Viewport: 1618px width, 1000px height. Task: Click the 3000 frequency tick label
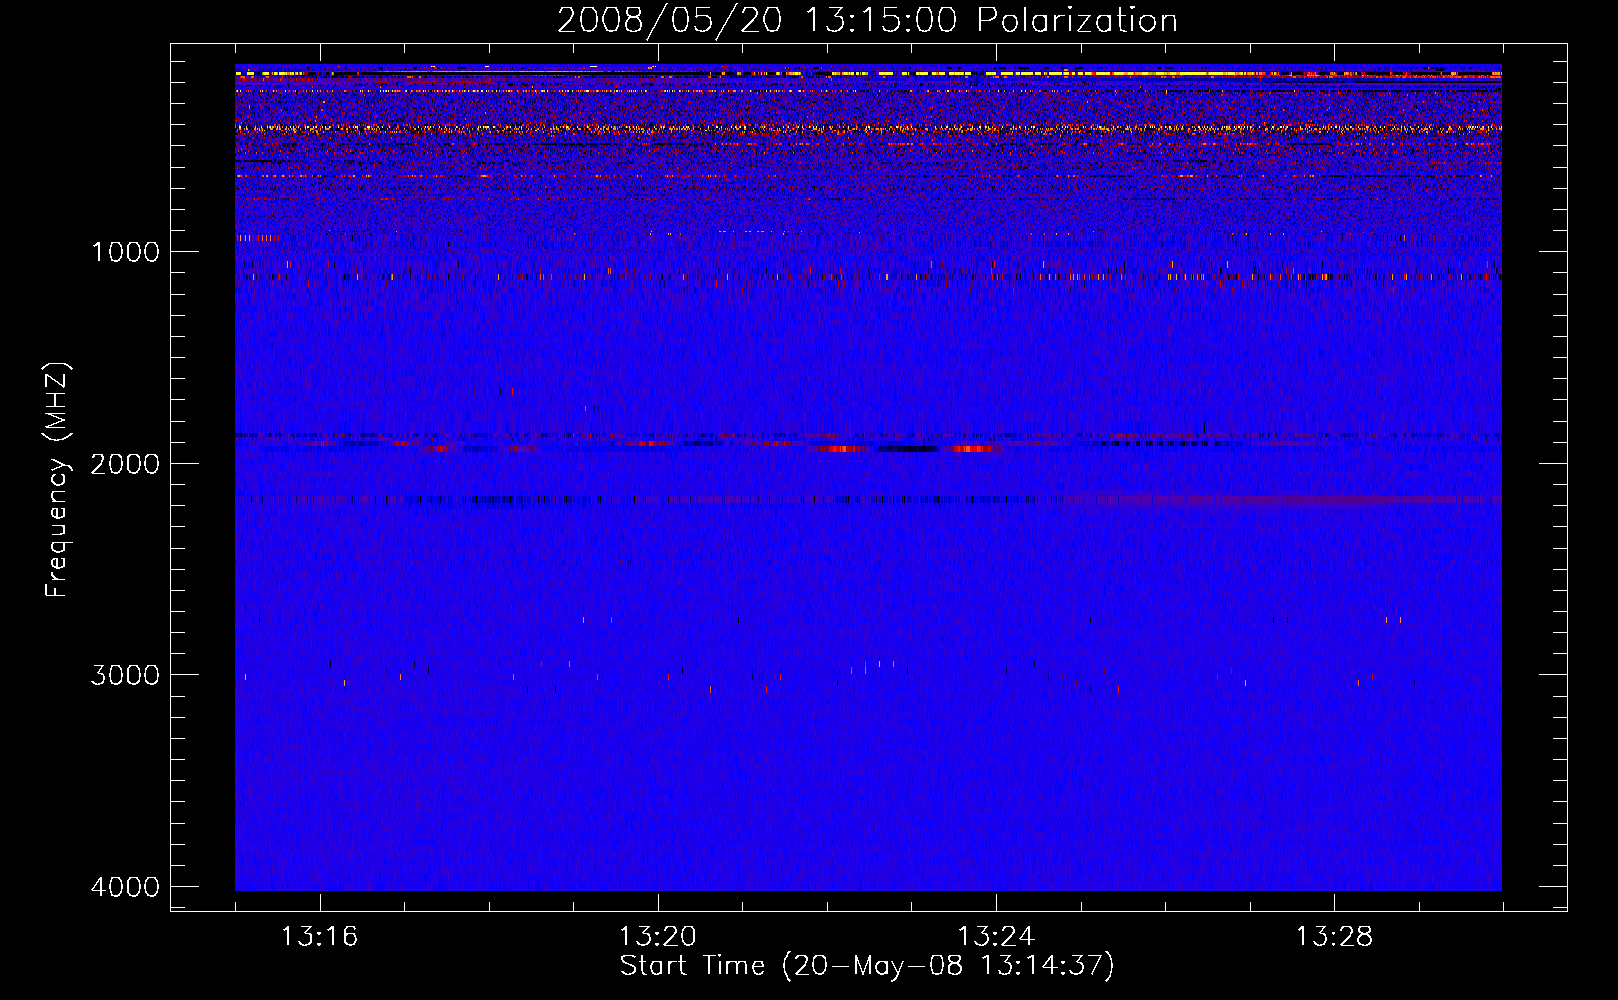point(125,675)
